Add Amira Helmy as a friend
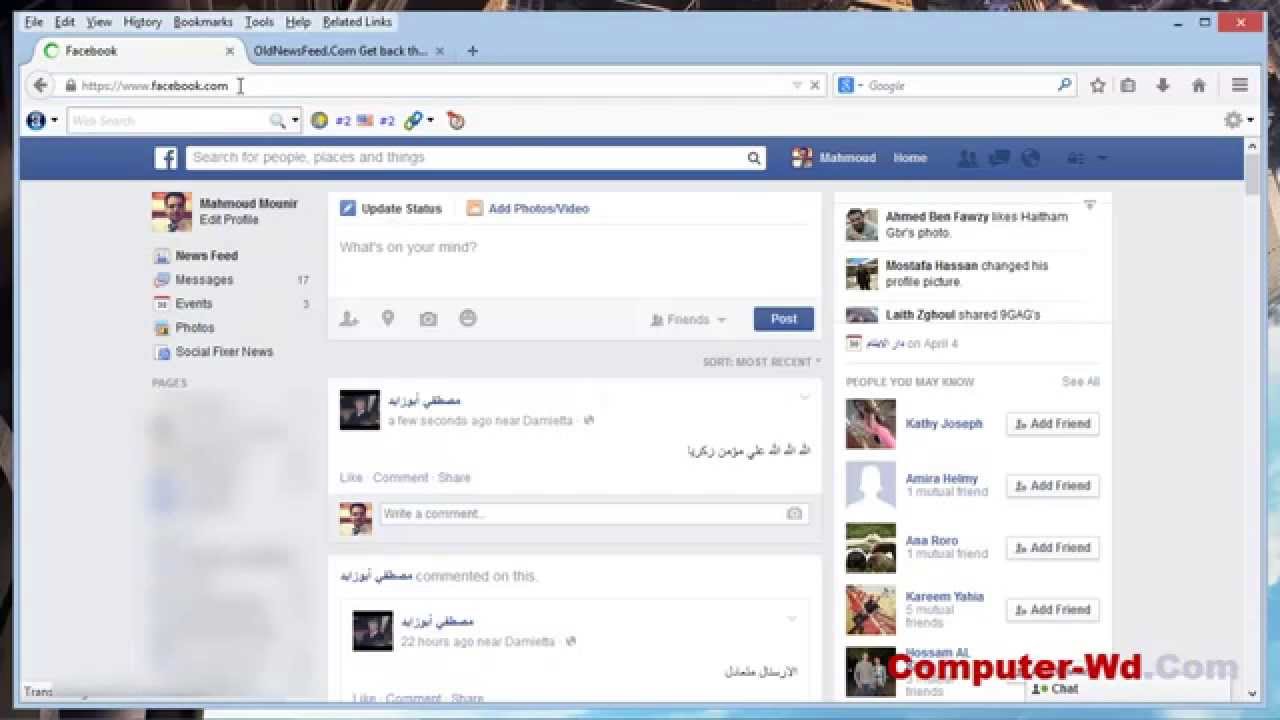Image resolution: width=1280 pixels, height=720 pixels. tap(1053, 486)
